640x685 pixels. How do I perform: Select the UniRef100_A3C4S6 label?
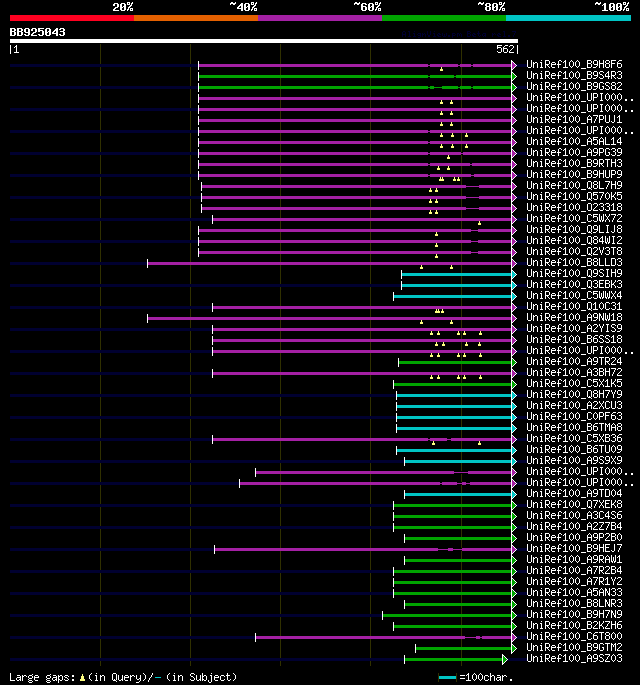pos(574,515)
